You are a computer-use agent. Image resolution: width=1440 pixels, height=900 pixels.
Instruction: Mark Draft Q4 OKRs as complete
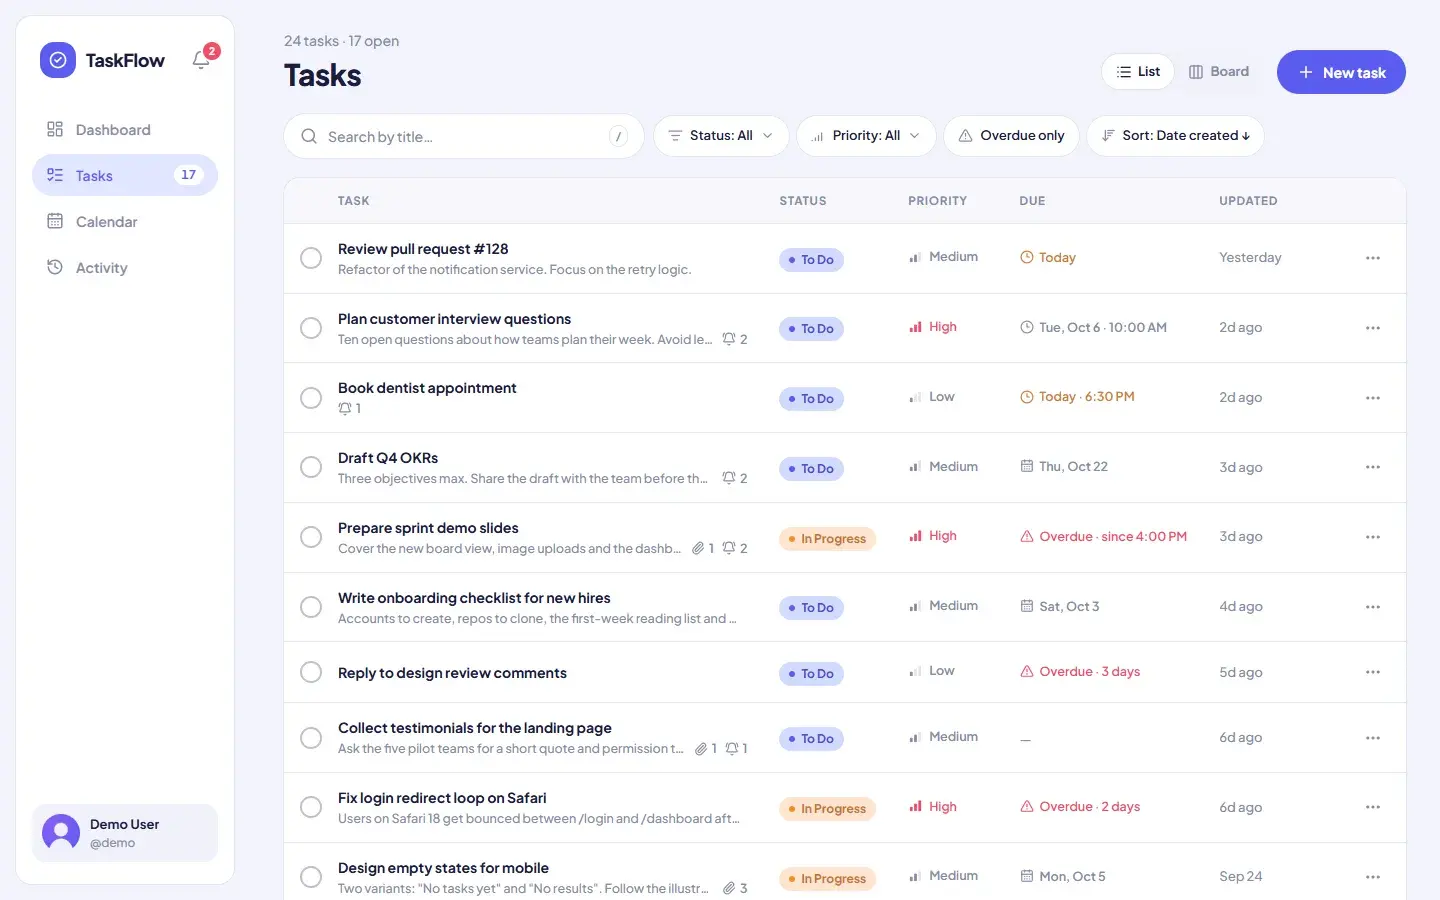[x=311, y=467]
